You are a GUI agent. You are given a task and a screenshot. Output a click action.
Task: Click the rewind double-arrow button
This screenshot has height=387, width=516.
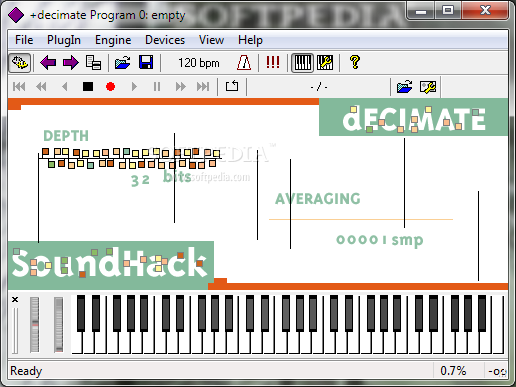pyautogui.click(x=41, y=87)
